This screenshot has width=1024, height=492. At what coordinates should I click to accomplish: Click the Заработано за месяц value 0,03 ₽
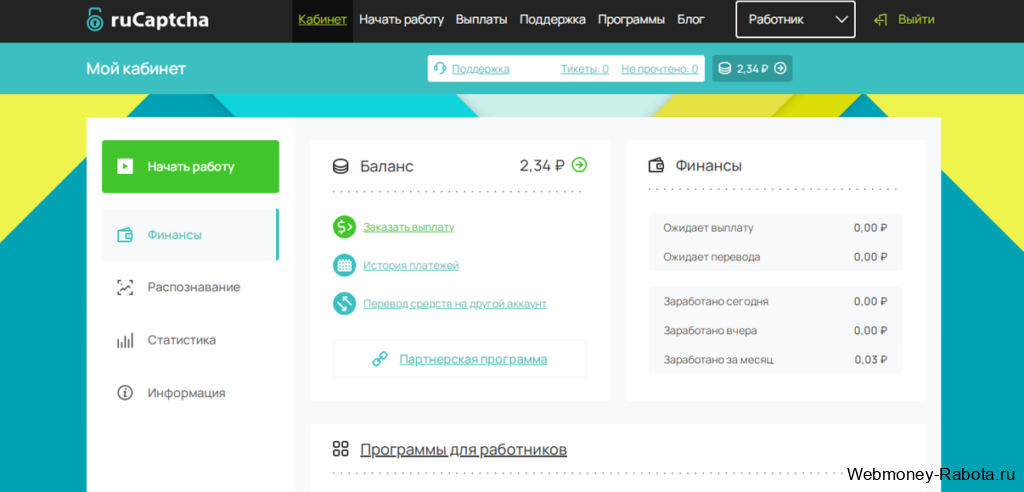(x=871, y=359)
